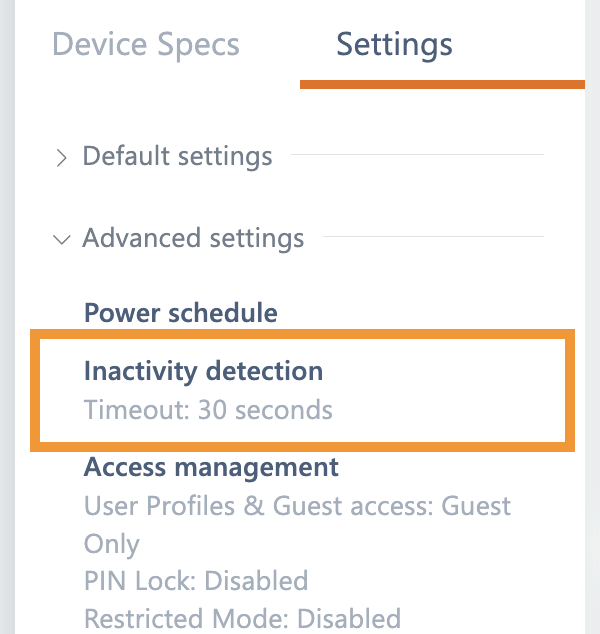Viewport: 600px width, 634px height.
Task: Click the word "Disabled" next to PIN Lock
Action: [252, 581]
